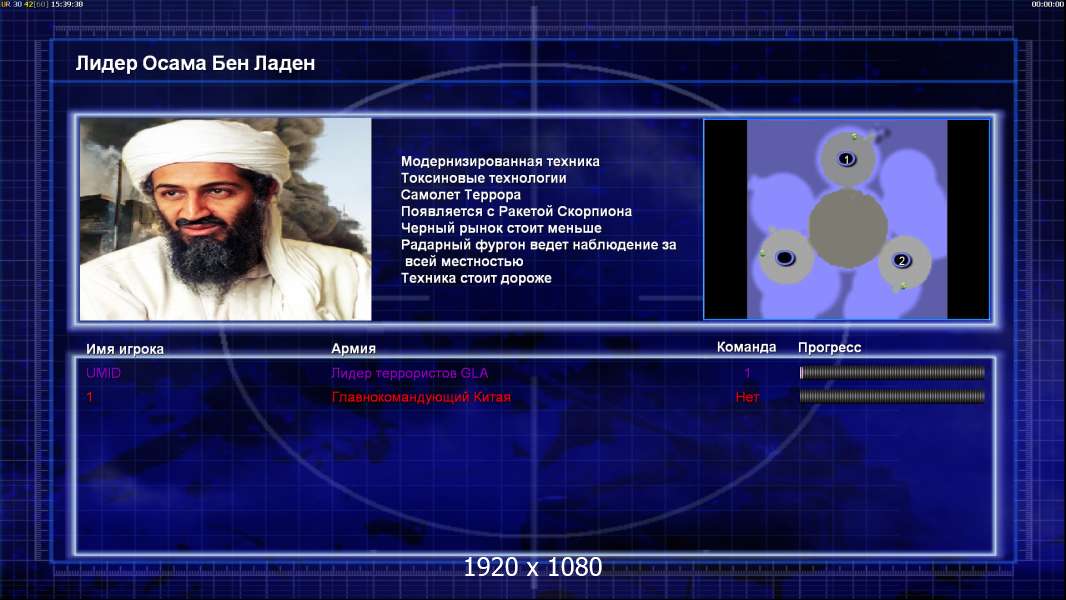1066x600 pixels.
Task: Select player named '1' in red
Action: [x=89, y=397]
